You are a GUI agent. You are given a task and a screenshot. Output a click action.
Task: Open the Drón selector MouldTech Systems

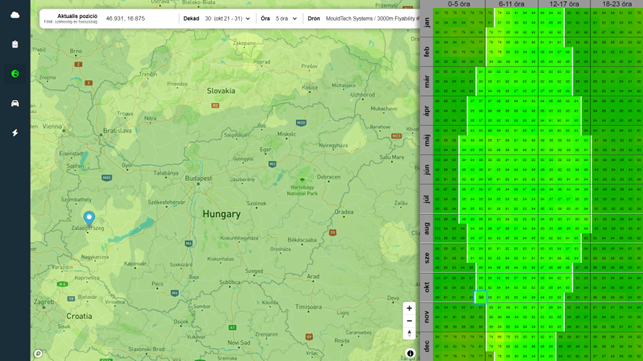point(372,19)
